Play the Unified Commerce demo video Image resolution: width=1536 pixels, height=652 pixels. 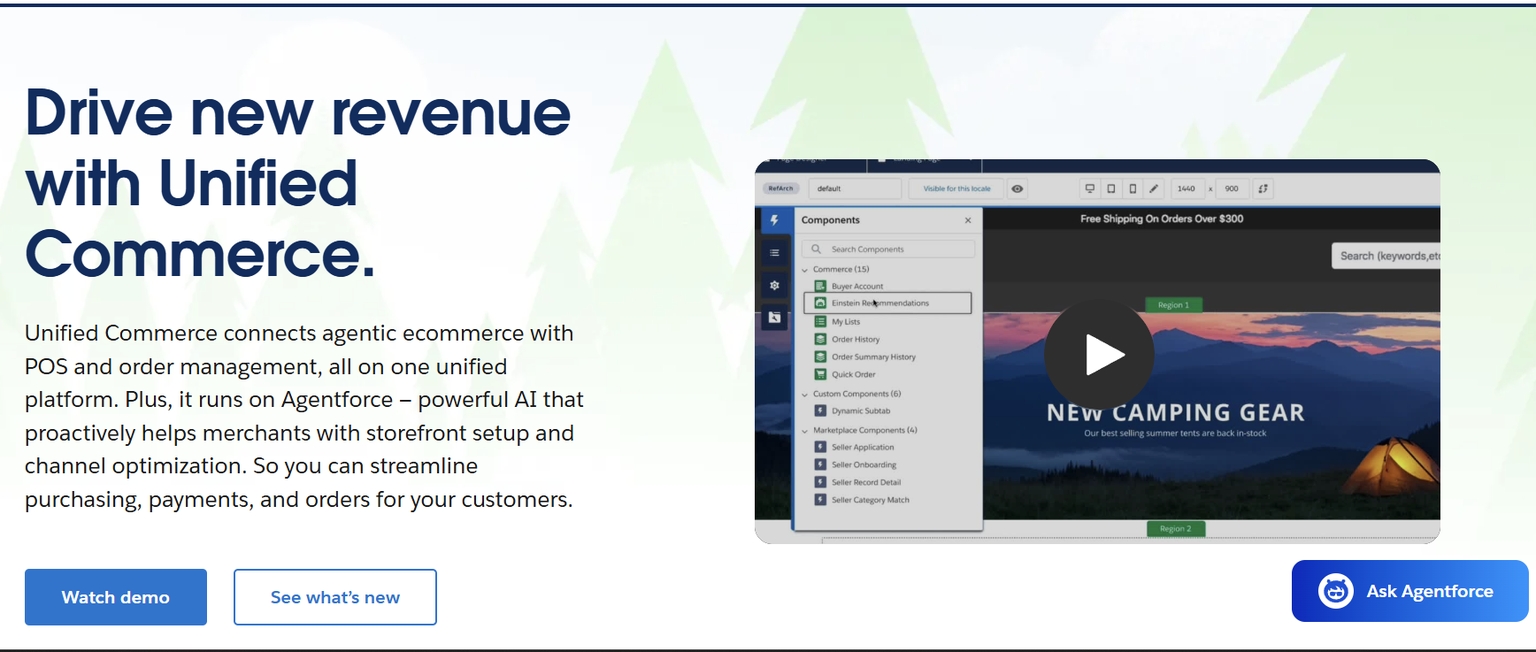[x=1099, y=354]
